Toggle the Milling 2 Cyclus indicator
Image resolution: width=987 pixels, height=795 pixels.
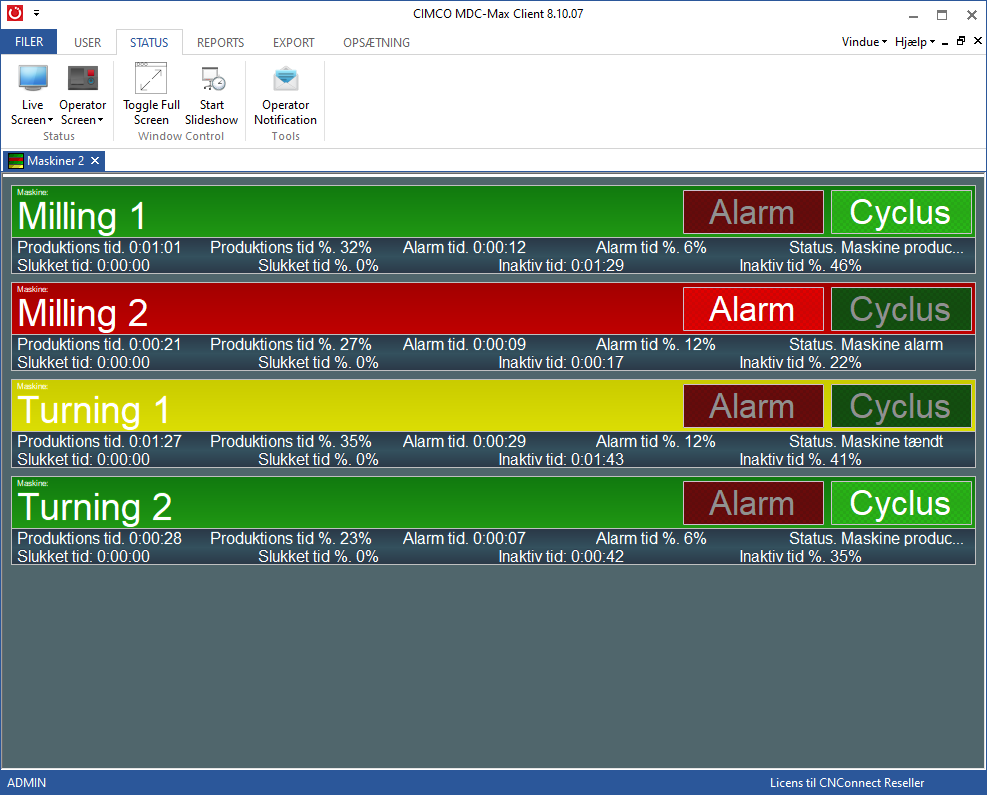point(900,309)
